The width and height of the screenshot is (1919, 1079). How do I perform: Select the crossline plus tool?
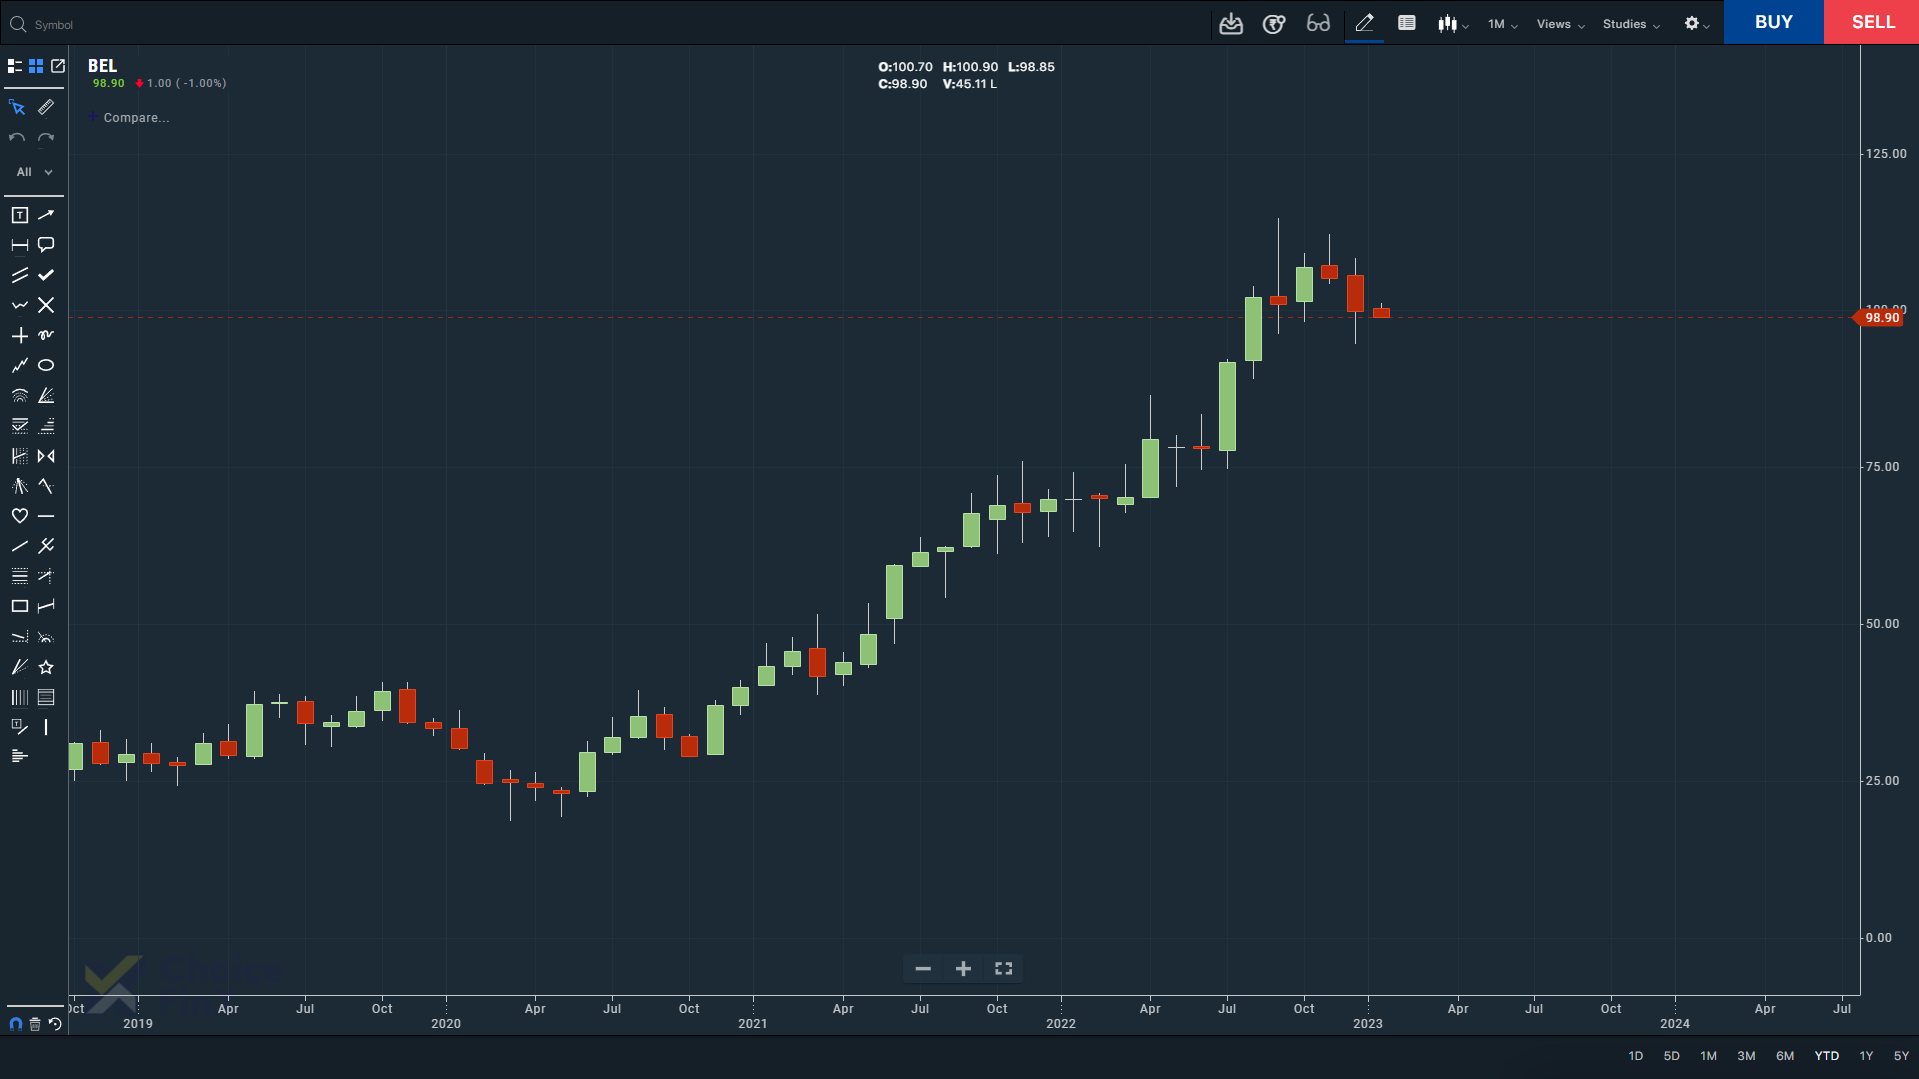tap(20, 335)
